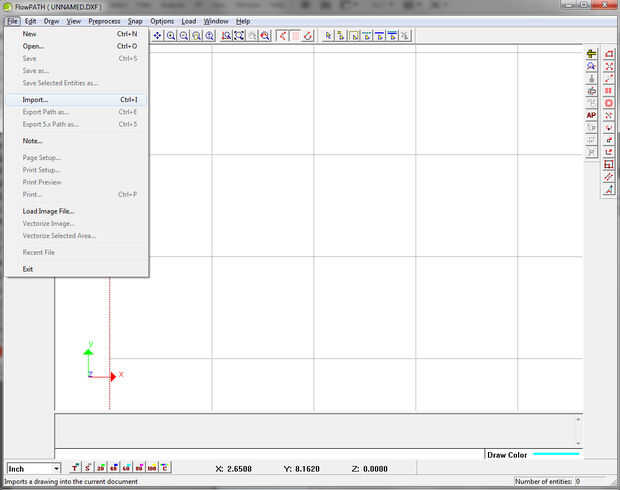Click the yellow left-arrow icon in right toolbar

coord(591,54)
